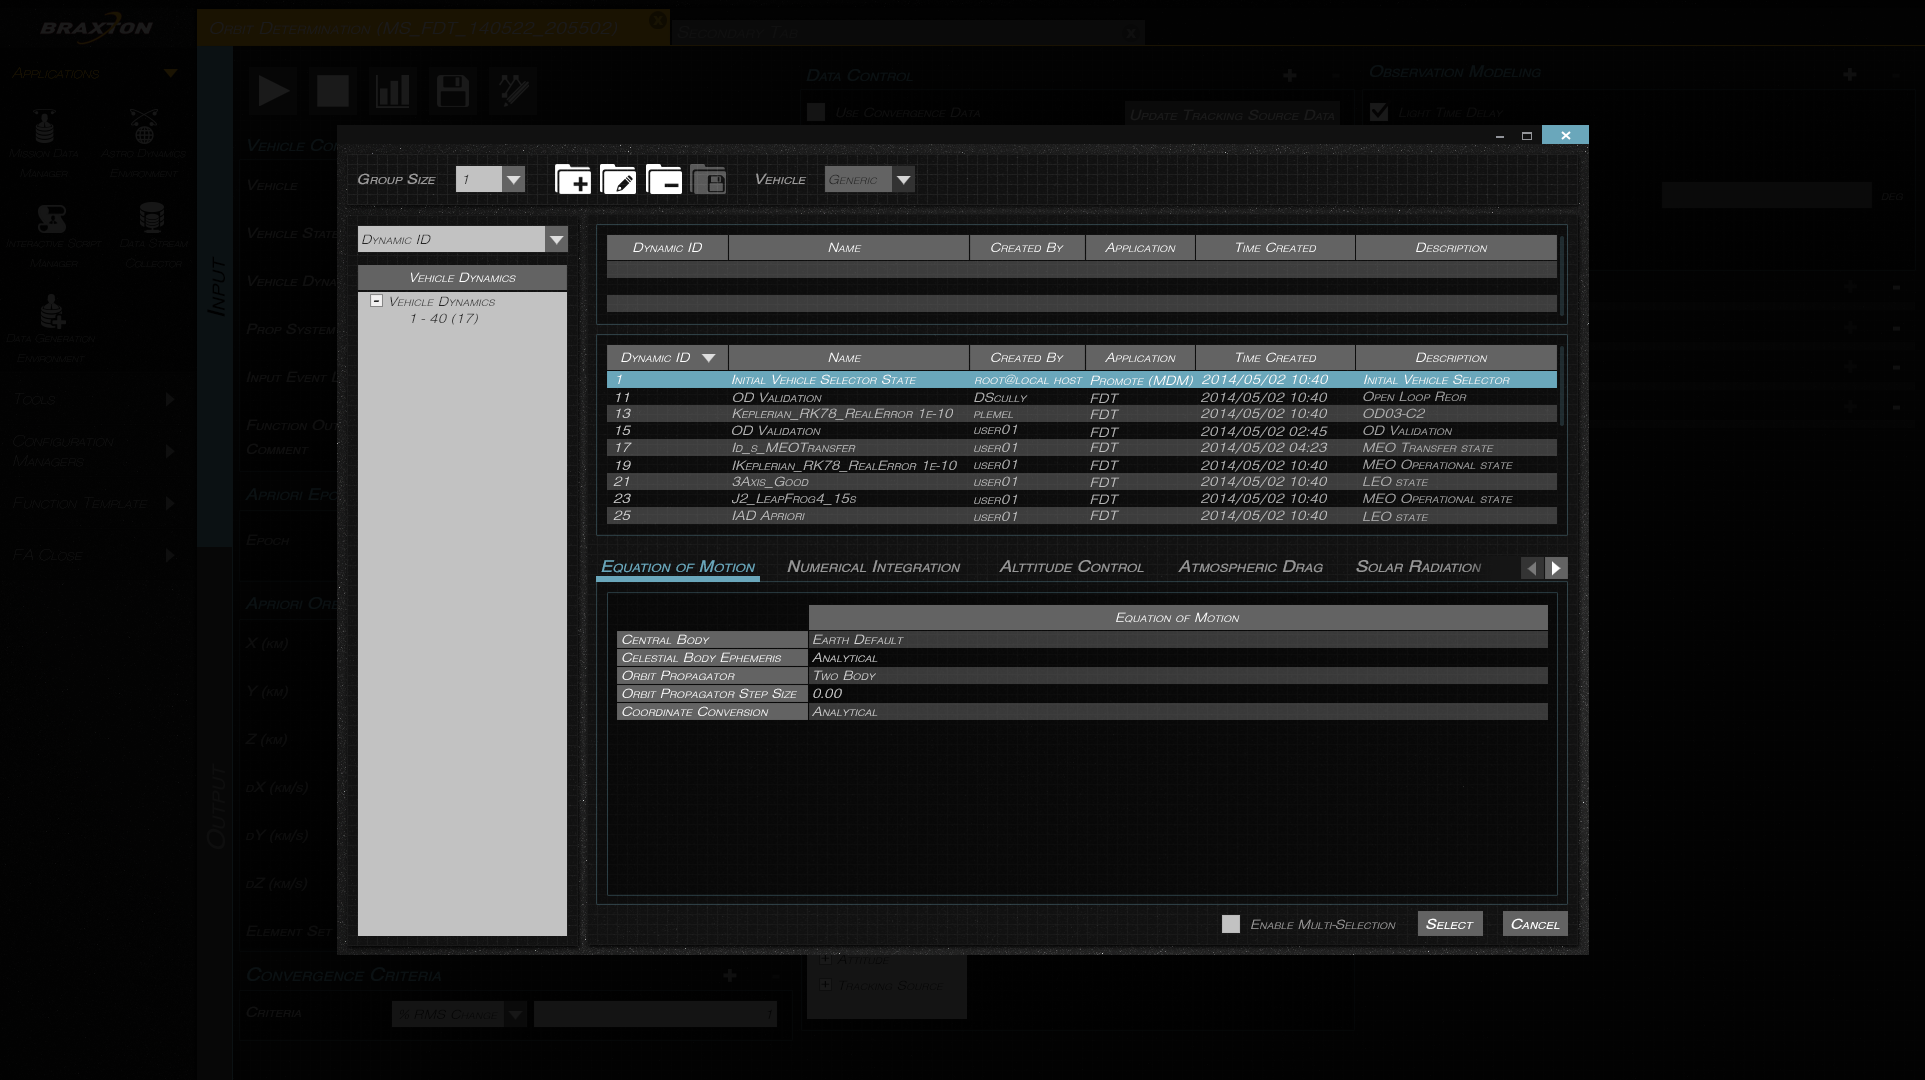Screen dimensions: 1925x1080
Task: Collapse the Vehicle Dynamics tree node
Action: coord(376,301)
